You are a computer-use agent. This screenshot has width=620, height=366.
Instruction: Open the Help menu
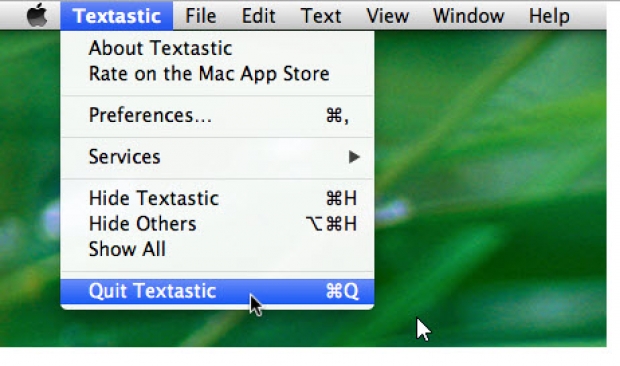pos(549,16)
